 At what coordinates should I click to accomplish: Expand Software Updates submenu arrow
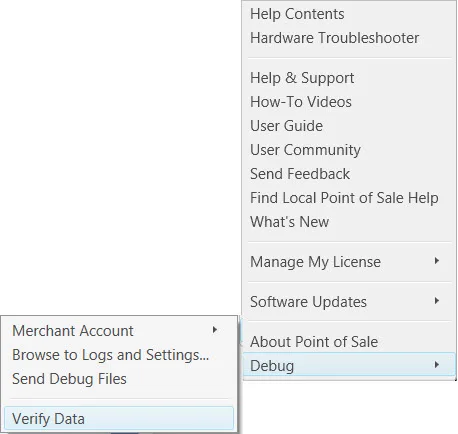pyautogui.click(x=436, y=301)
